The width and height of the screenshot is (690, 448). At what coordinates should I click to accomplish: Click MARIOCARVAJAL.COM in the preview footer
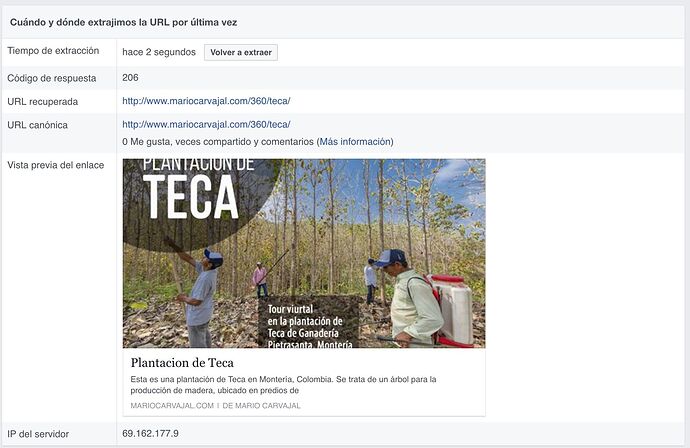coord(172,406)
